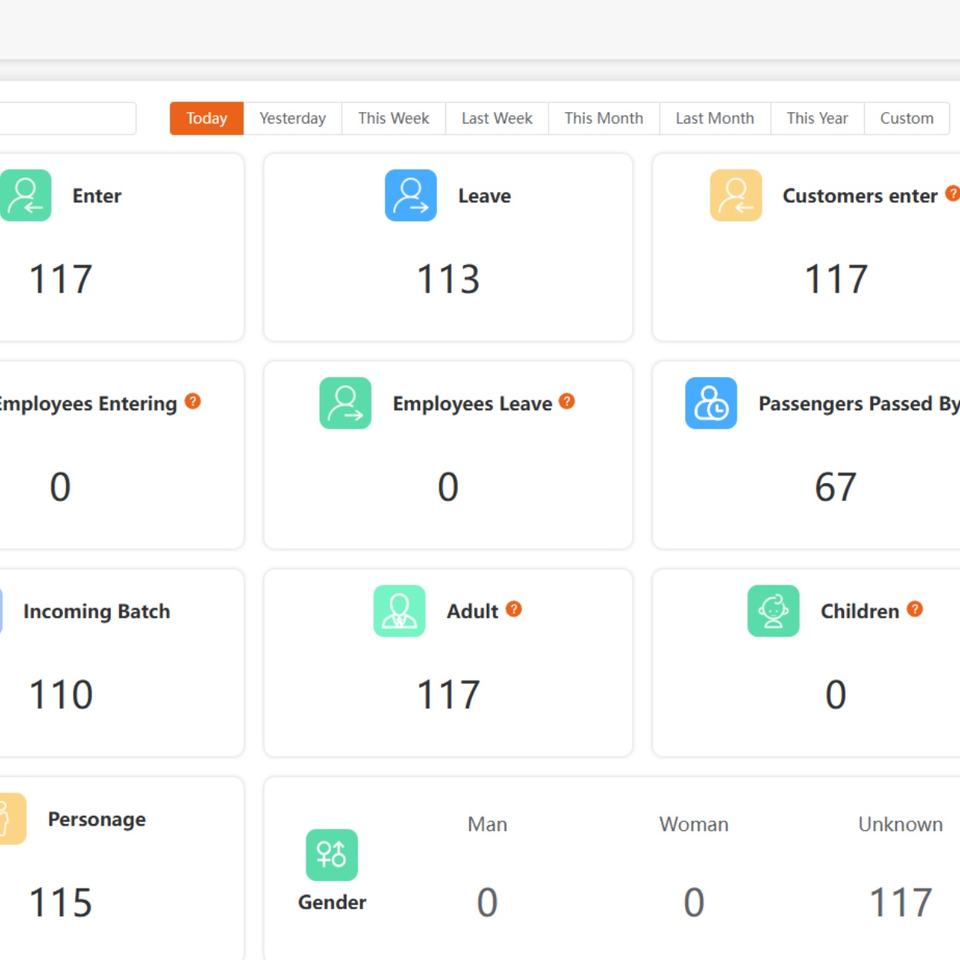The width and height of the screenshot is (960, 960).
Task: Click the blue Passengers Passed By icon
Action: pos(710,403)
